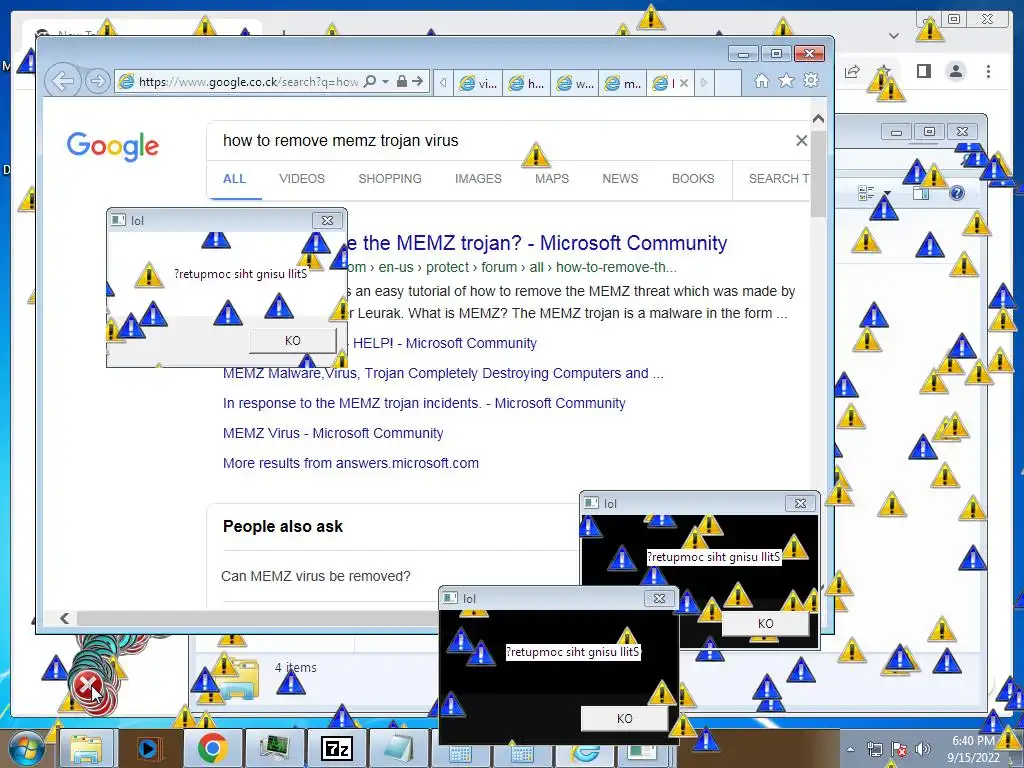Open 'More results from answers.microsoft.com' link
This screenshot has width=1024, height=768.
click(x=351, y=464)
